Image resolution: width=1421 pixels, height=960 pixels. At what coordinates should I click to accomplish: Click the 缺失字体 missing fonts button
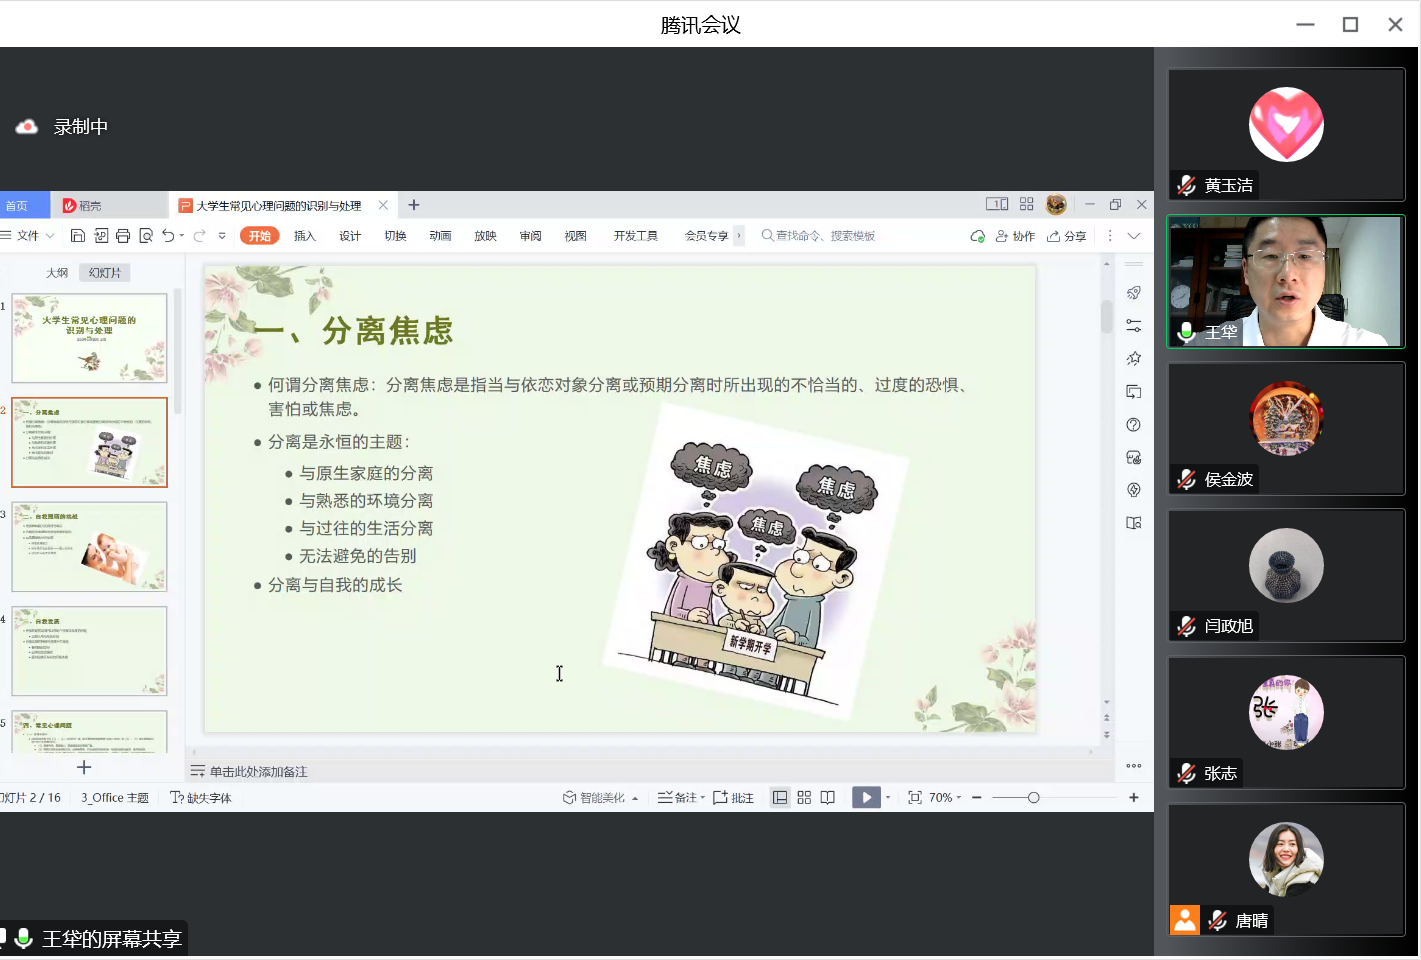point(201,797)
